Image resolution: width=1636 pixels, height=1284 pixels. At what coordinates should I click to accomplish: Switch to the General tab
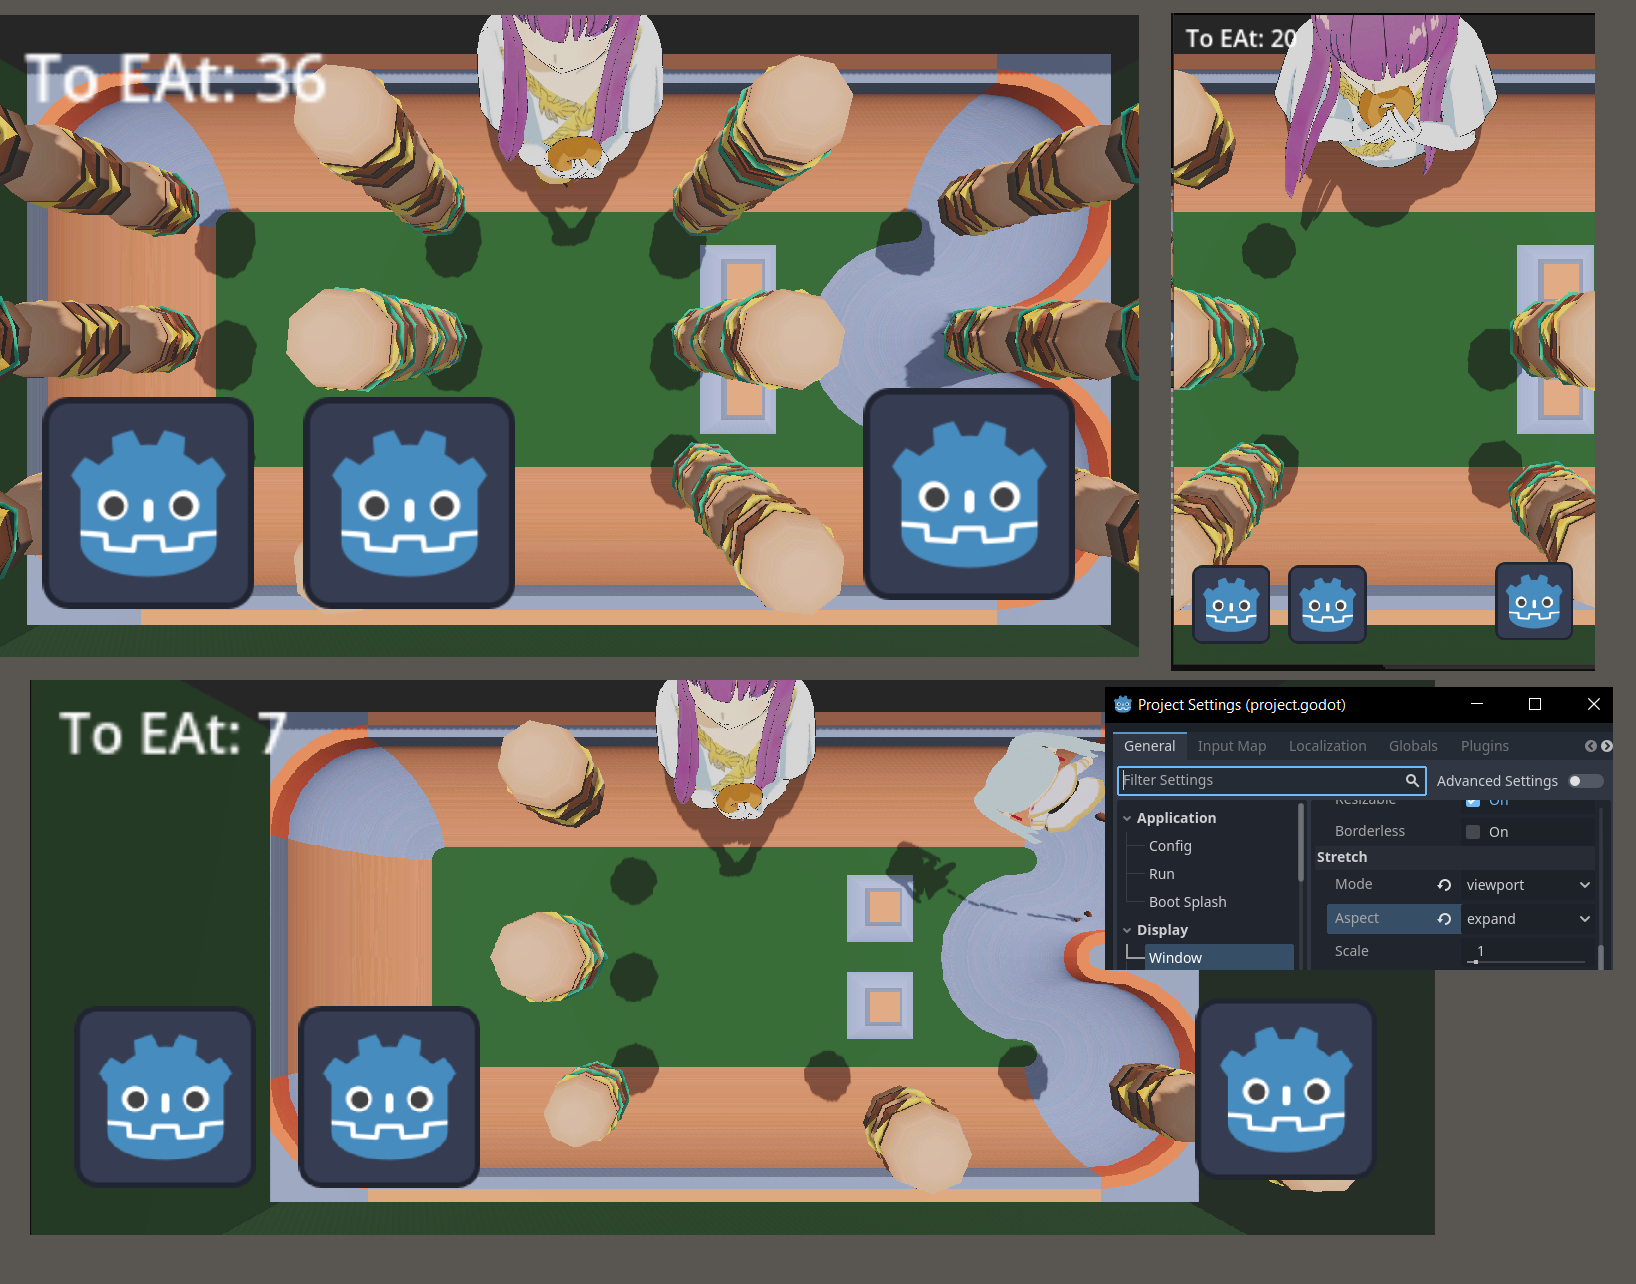coord(1150,746)
